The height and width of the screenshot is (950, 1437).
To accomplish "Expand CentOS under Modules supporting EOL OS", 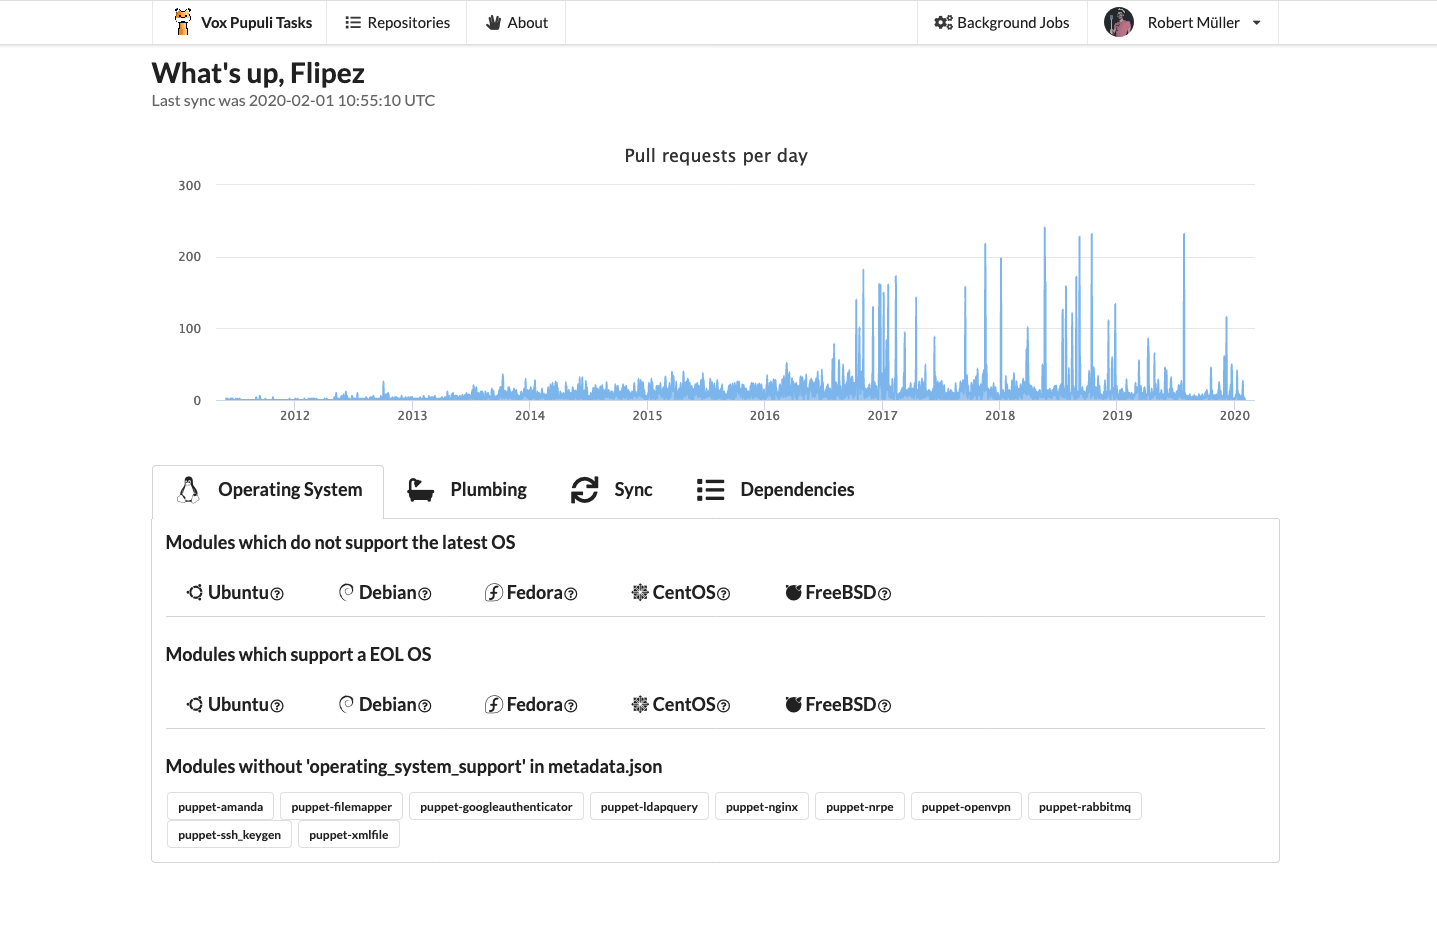I will point(680,705).
